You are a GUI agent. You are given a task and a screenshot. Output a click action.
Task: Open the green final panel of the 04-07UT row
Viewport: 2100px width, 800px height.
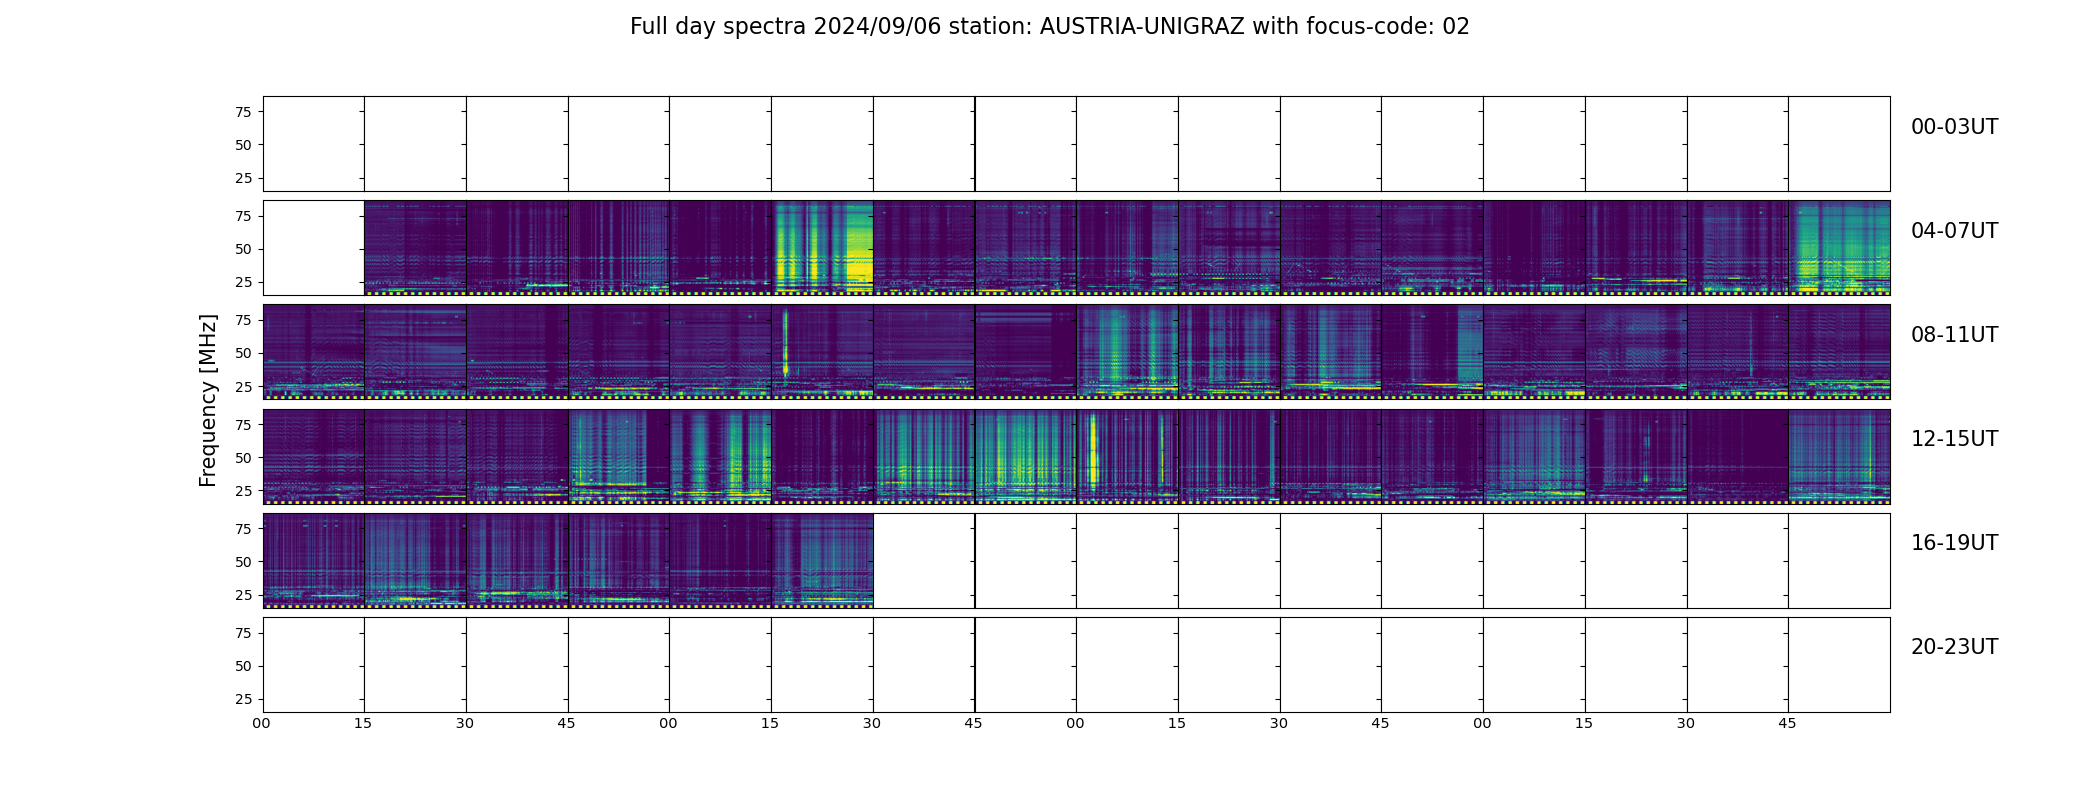(1839, 247)
